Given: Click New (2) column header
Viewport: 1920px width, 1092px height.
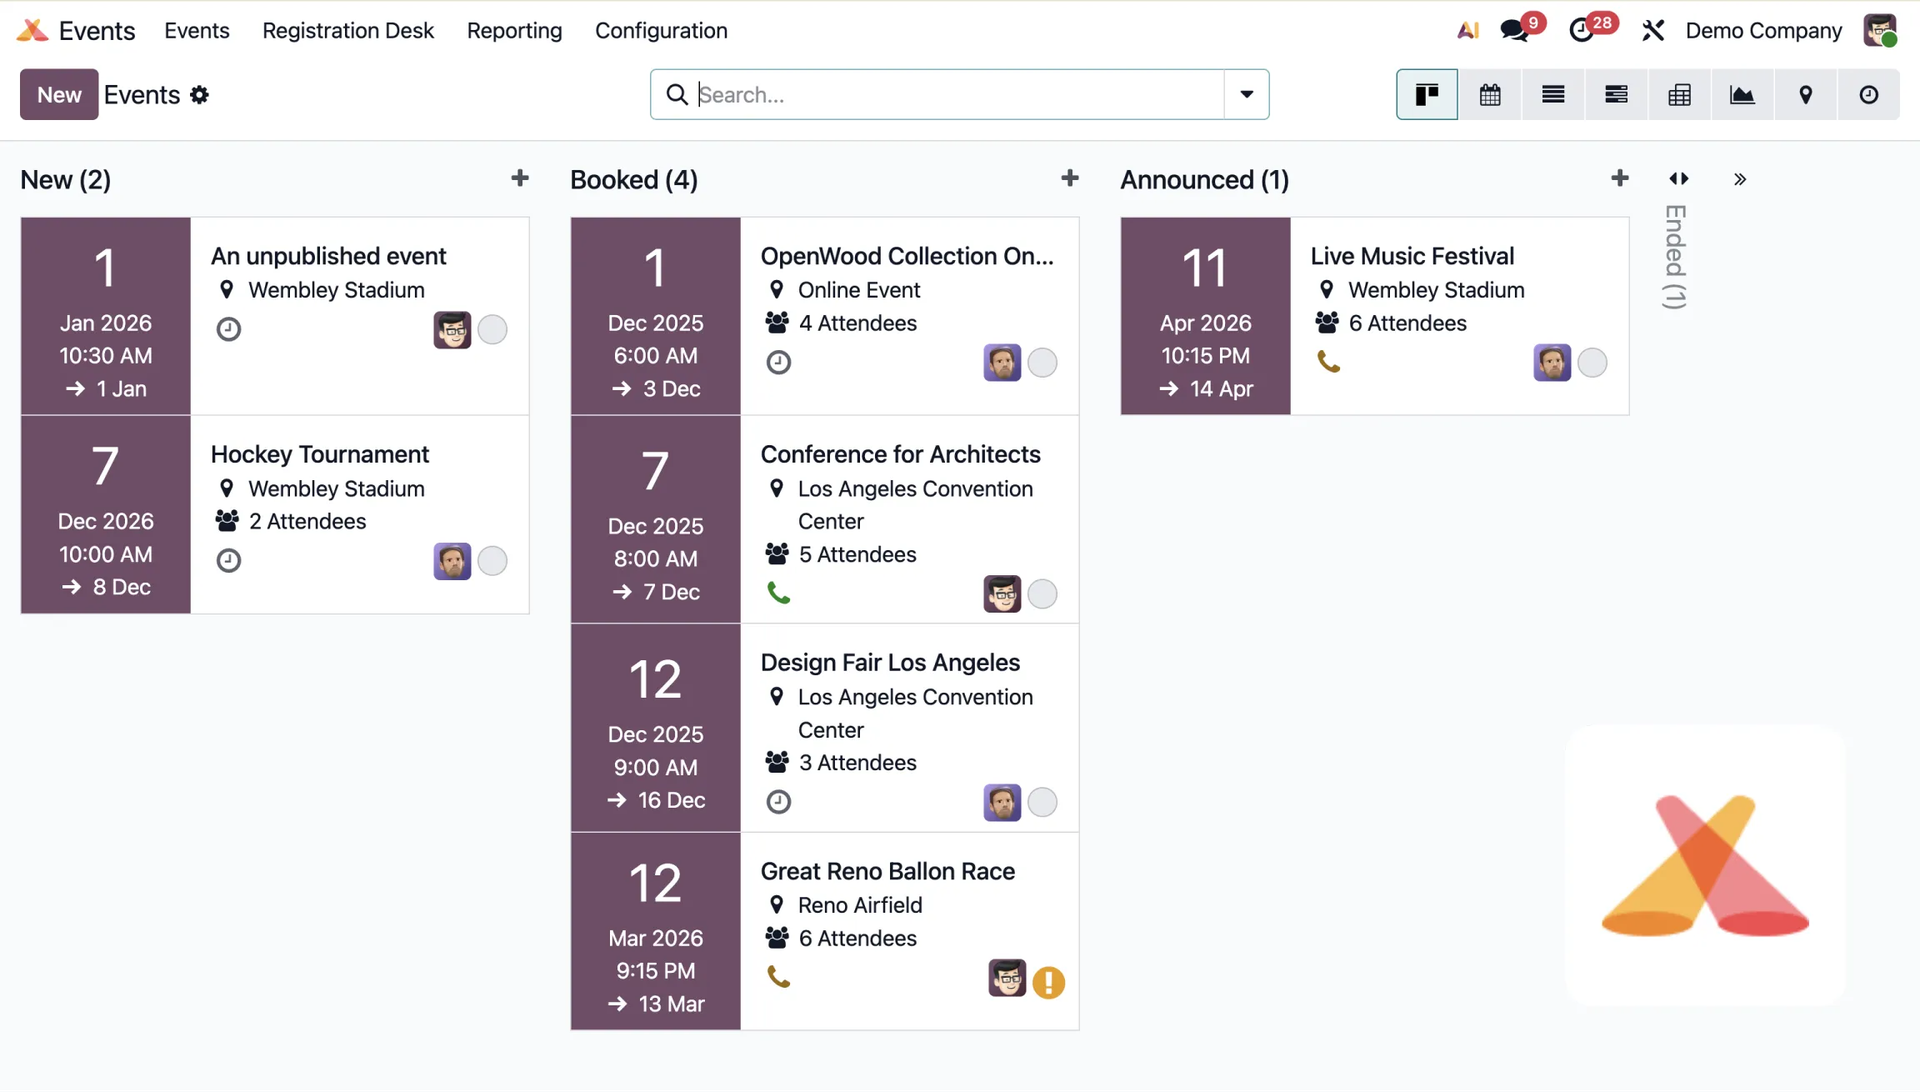Looking at the screenshot, I should (x=65, y=180).
